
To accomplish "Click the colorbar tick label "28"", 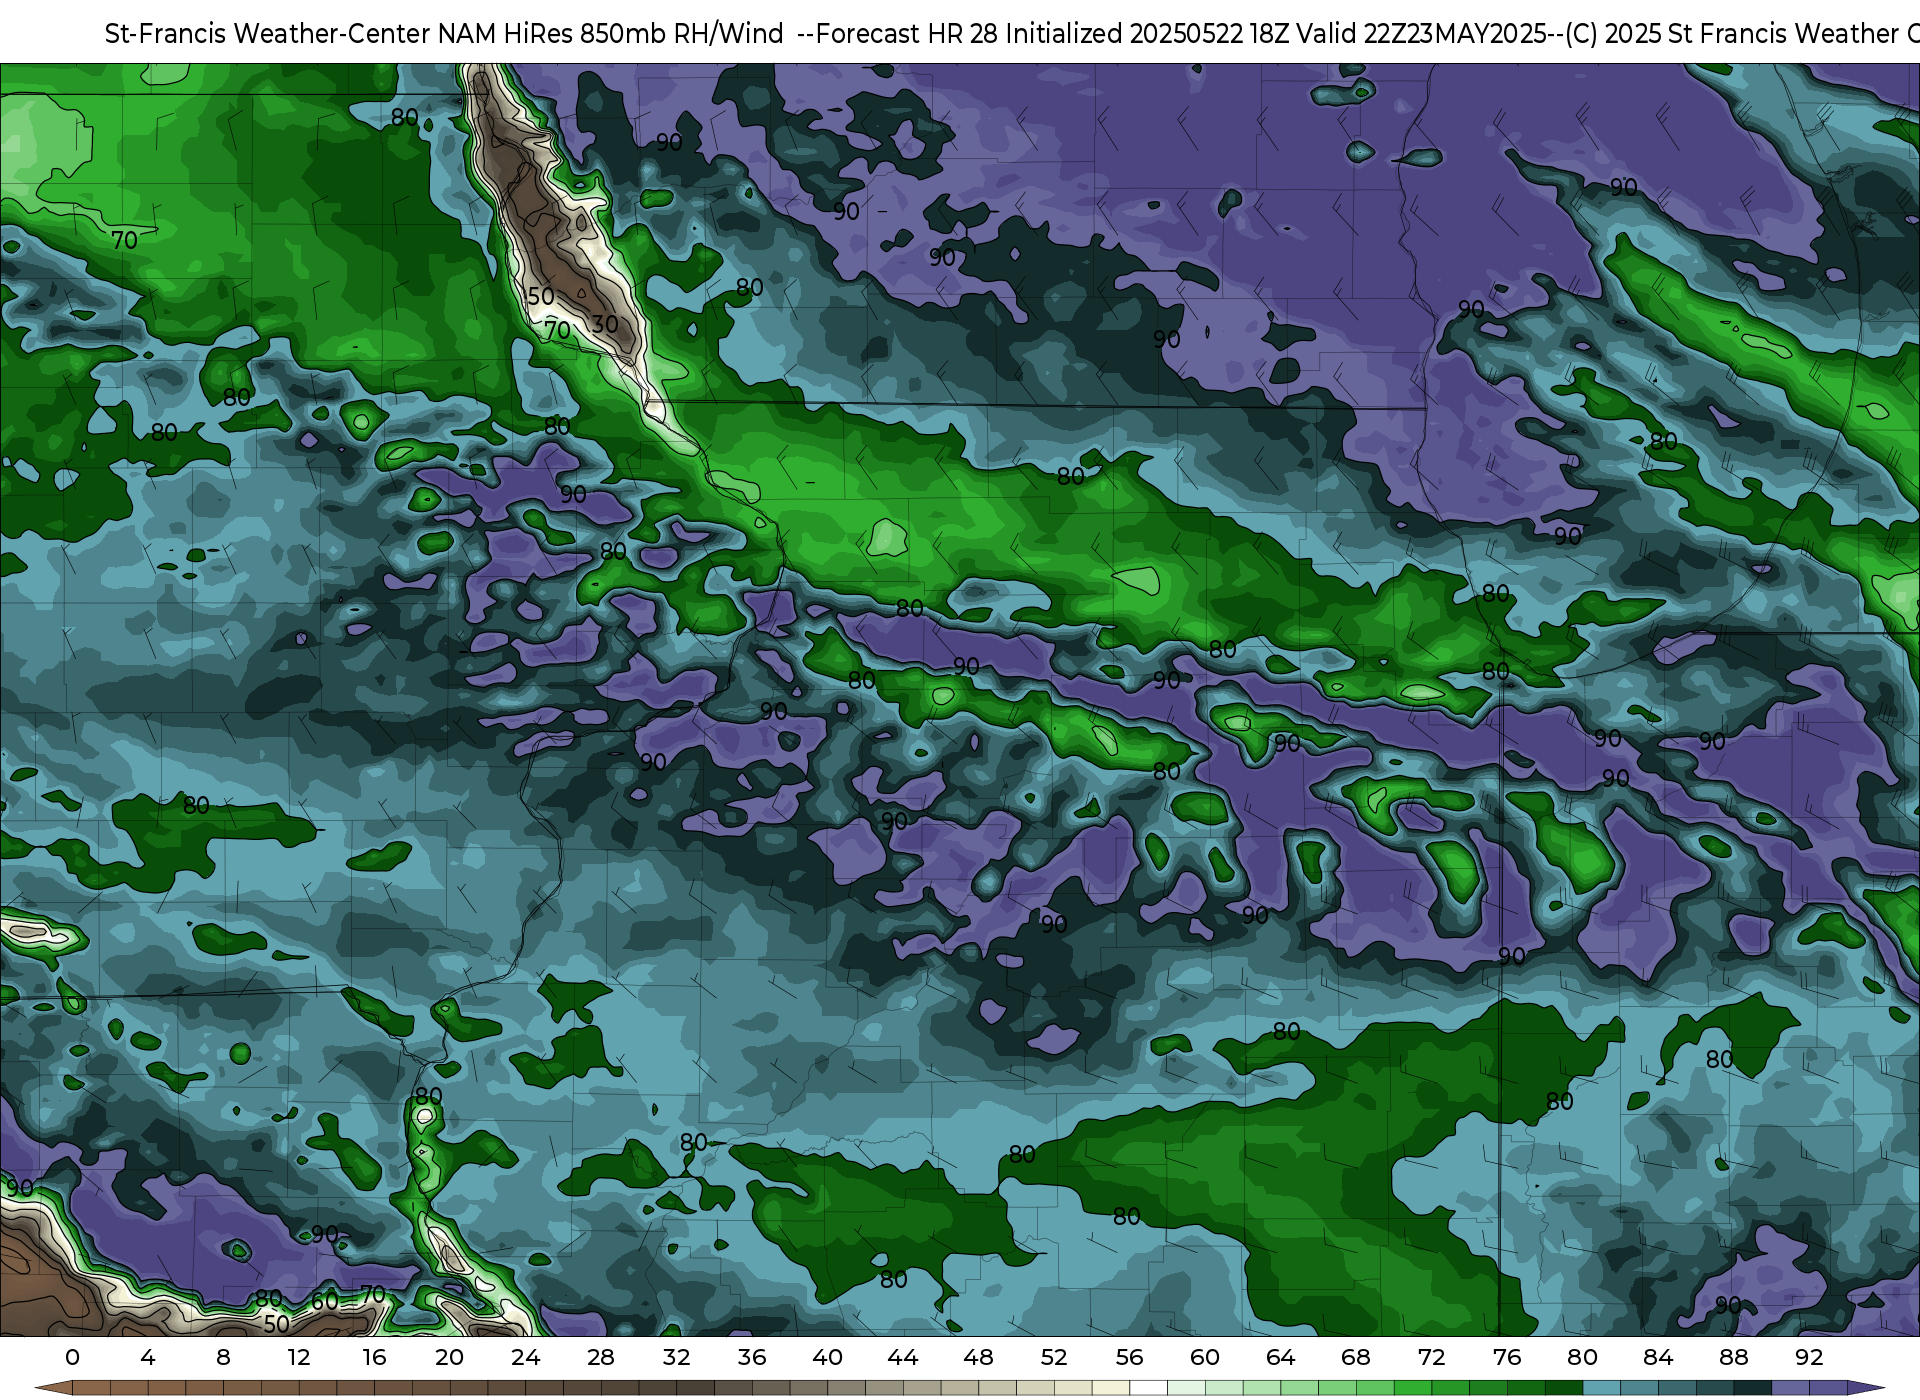I will 601,1357.
